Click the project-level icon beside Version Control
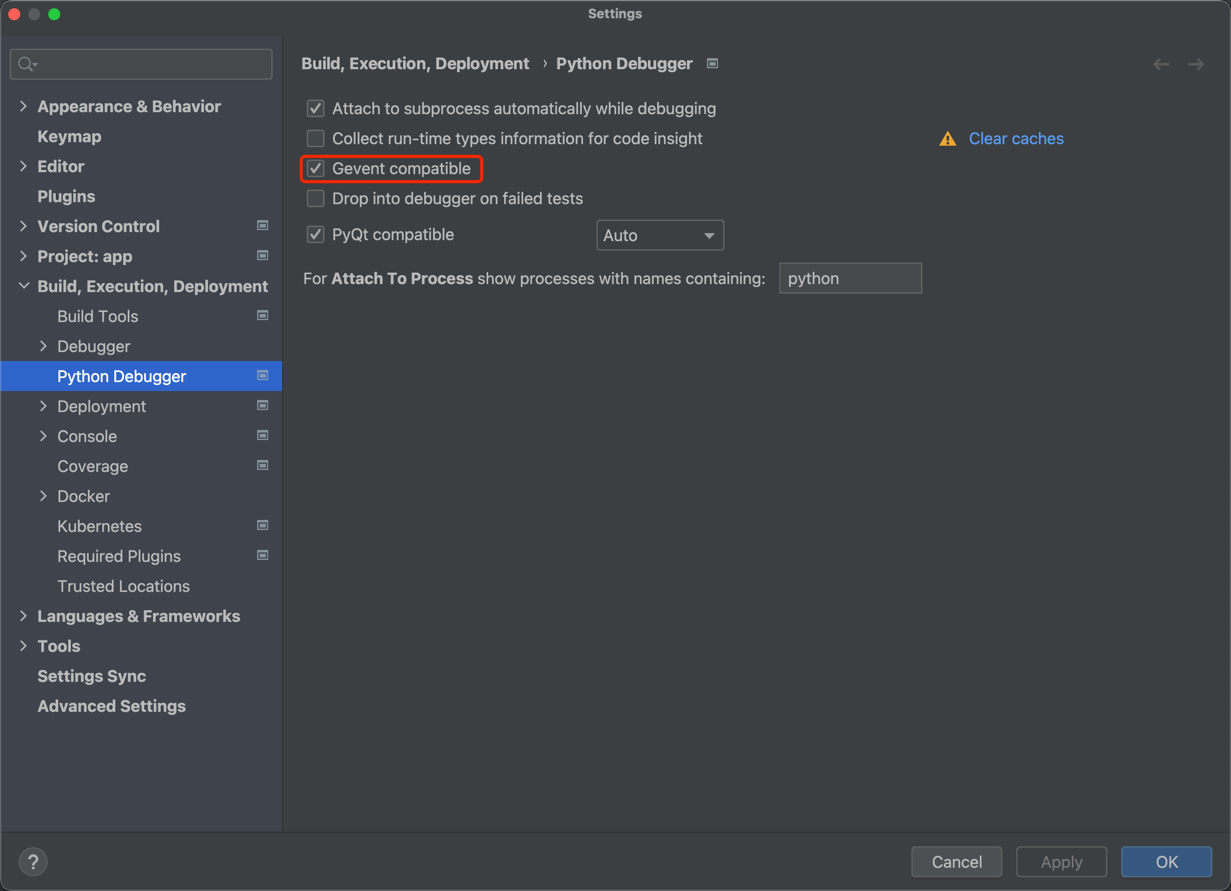Screen dimensions: 1231x891 click(262, 226)
